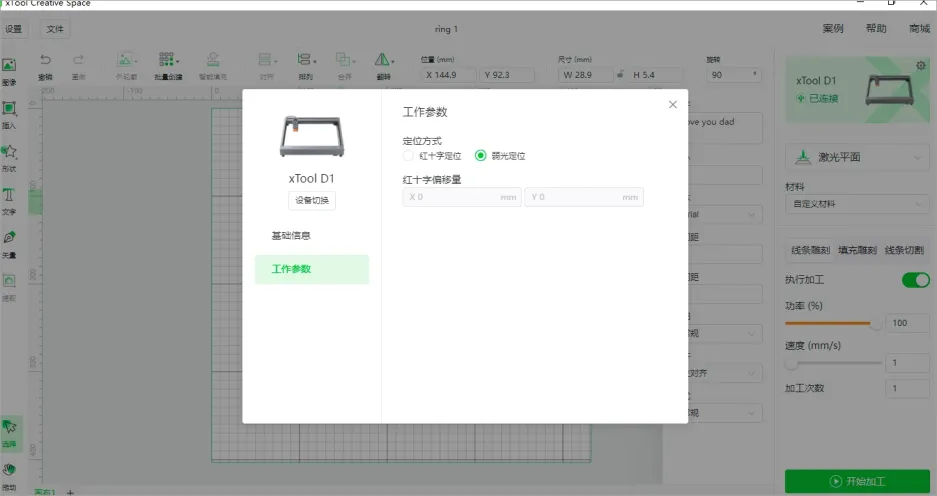Select the smart fill (智能填充) stamp icon

point(213,59)
